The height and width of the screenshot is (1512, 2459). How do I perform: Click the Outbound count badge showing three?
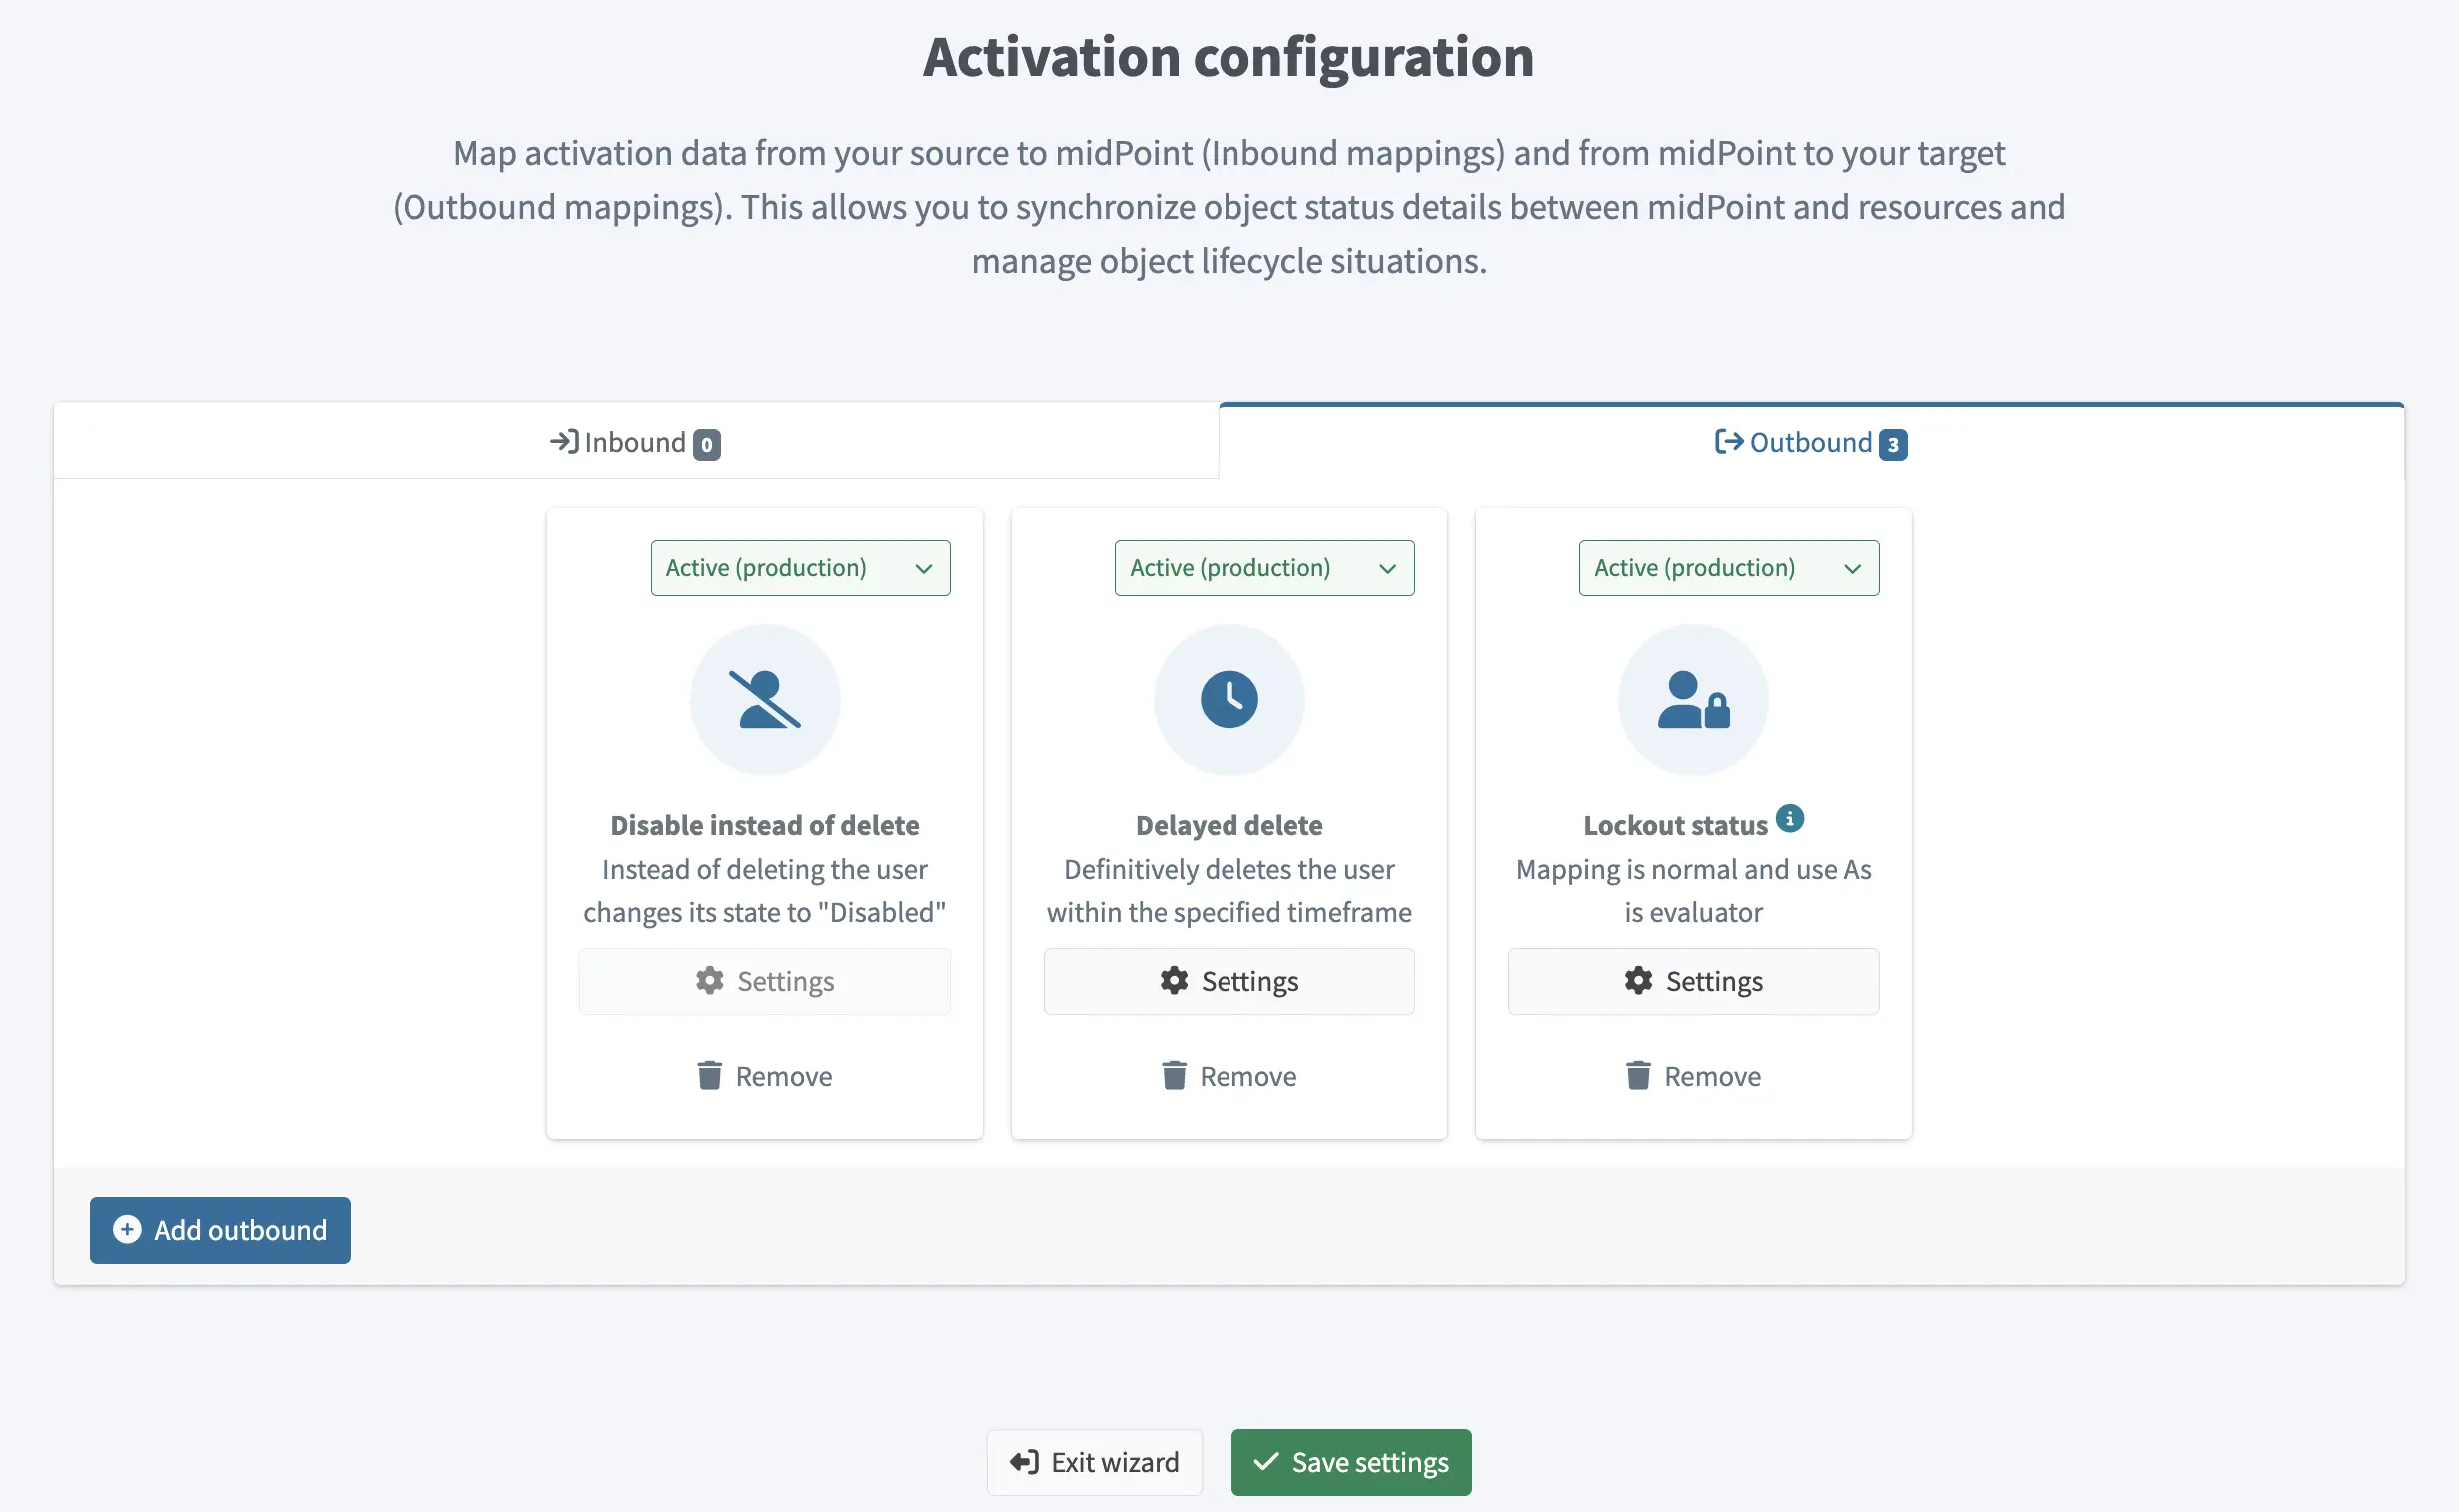[1894, 445]
